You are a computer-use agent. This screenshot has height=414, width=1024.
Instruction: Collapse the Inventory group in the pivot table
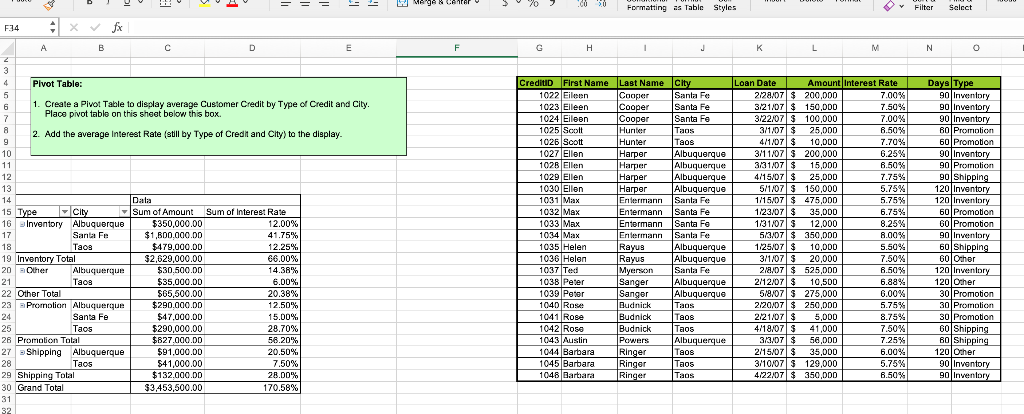[x=22, y=224]
